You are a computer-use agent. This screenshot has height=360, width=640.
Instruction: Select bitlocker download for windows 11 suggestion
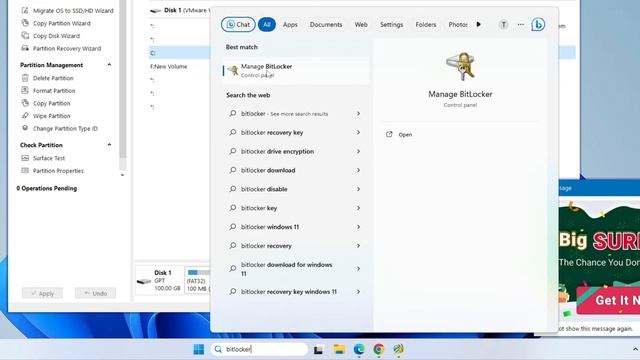click(296, 269)
